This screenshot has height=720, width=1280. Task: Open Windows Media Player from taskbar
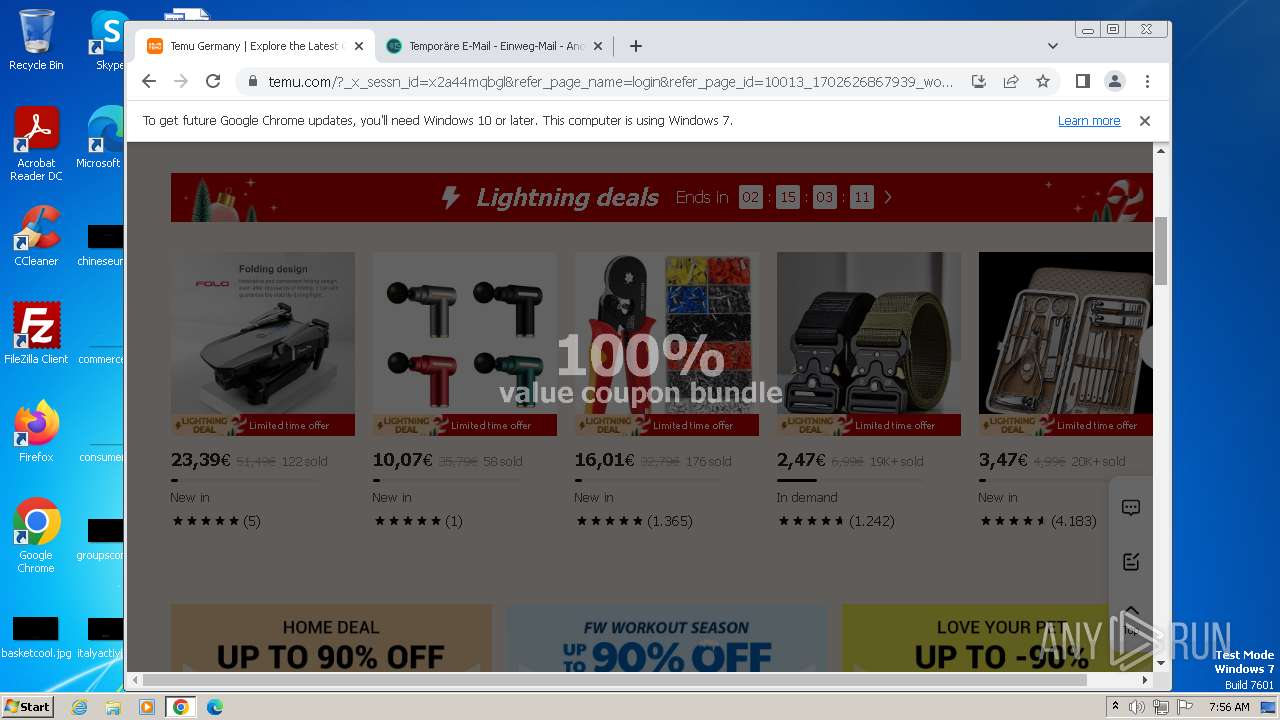147,707
